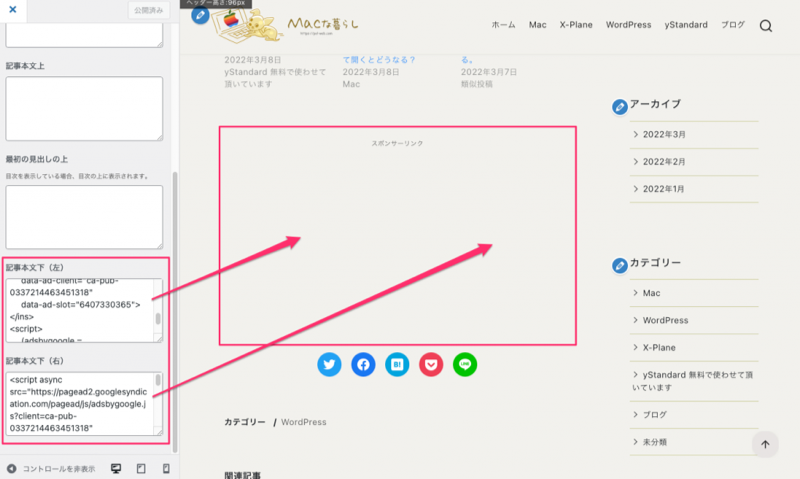Viewport: 800px width, 479px height.
Task: Open the 2022年2月 archive link
Action: coord(664,162)
